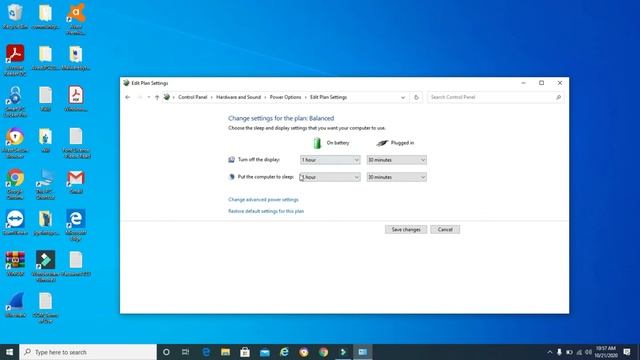Click the Hardware and Sound breadcrumb
The width and height of the screenshot is (640, 360).
point(238,97)
